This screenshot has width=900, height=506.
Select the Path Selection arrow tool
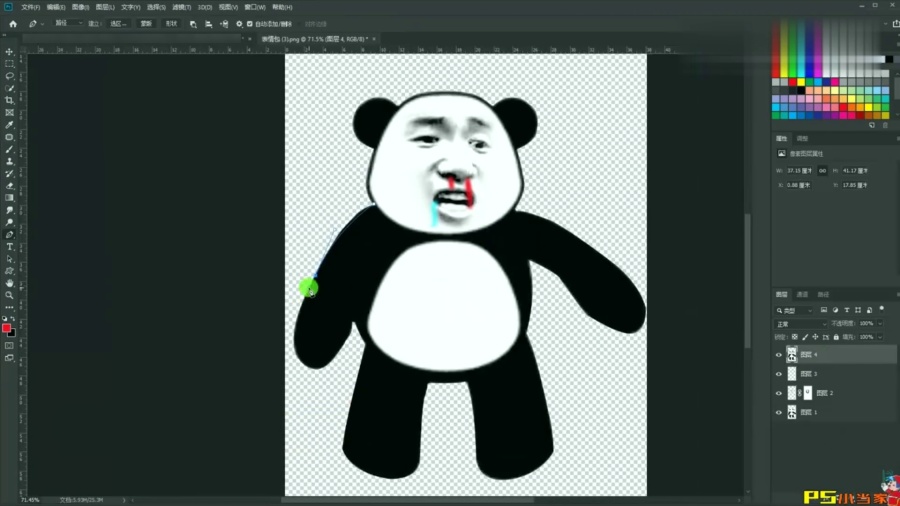(x=9, y=259)
